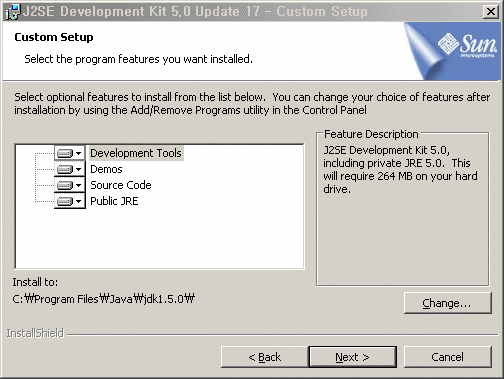
Task: Cancel the installation
Action: pos(447,357)
